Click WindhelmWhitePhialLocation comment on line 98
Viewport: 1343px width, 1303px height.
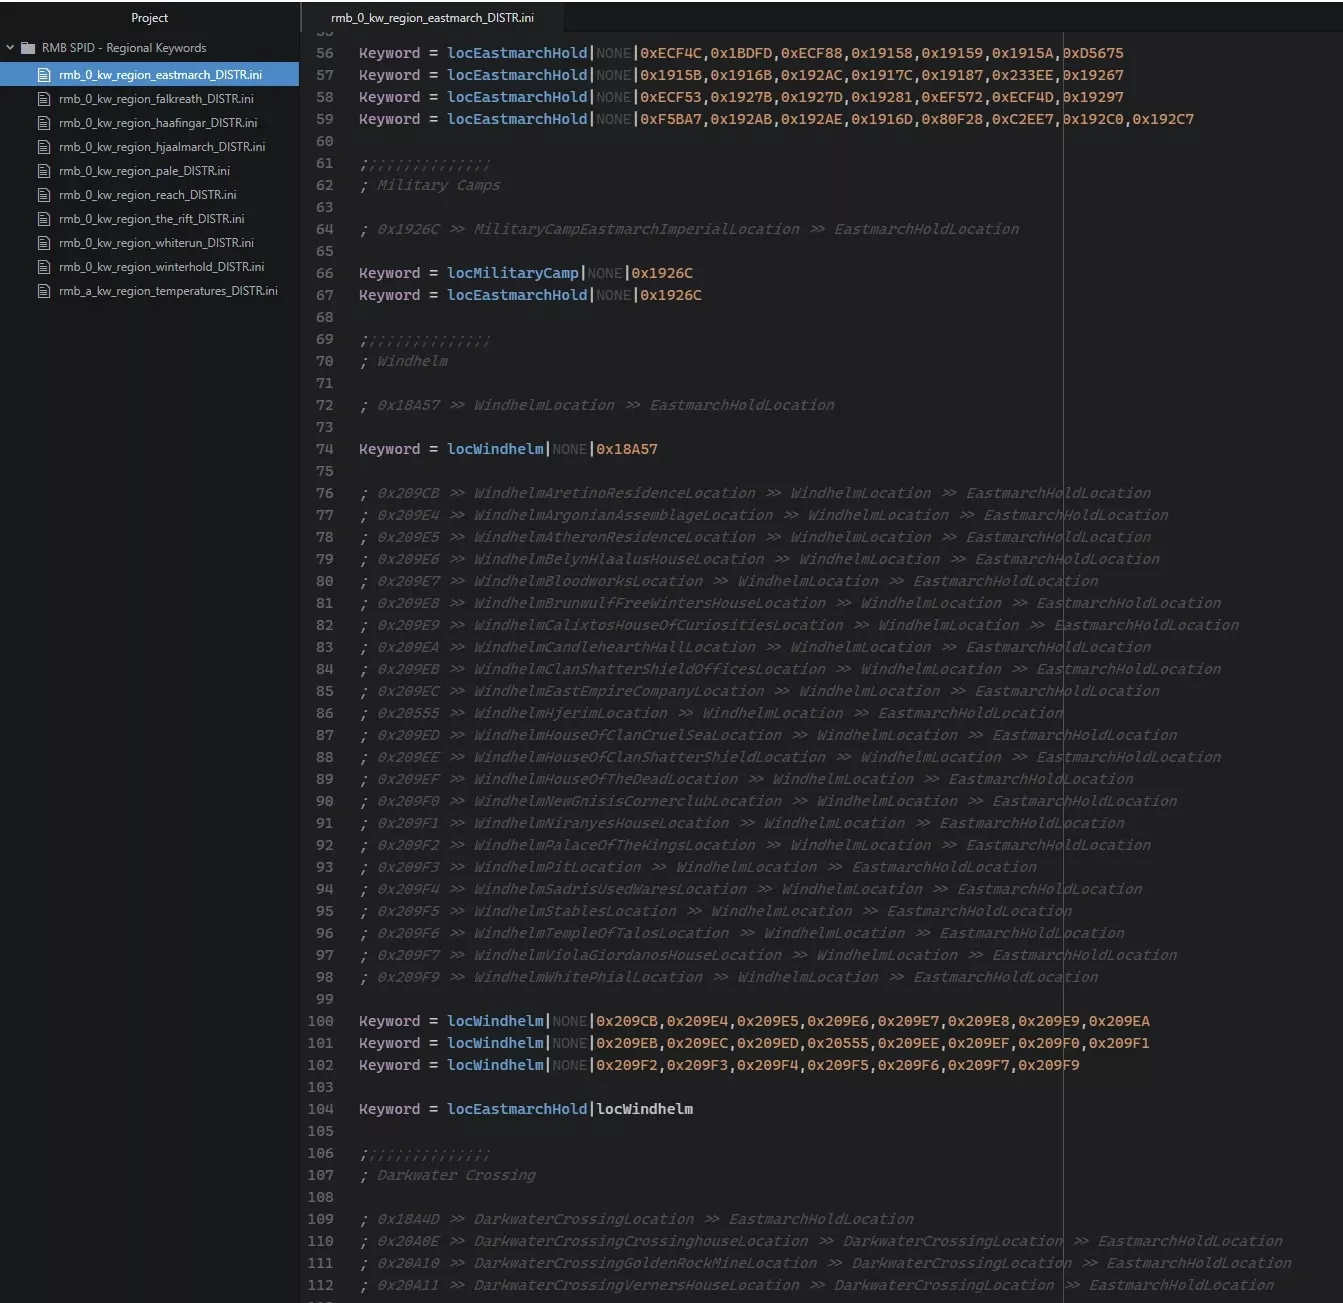[588, 977]
